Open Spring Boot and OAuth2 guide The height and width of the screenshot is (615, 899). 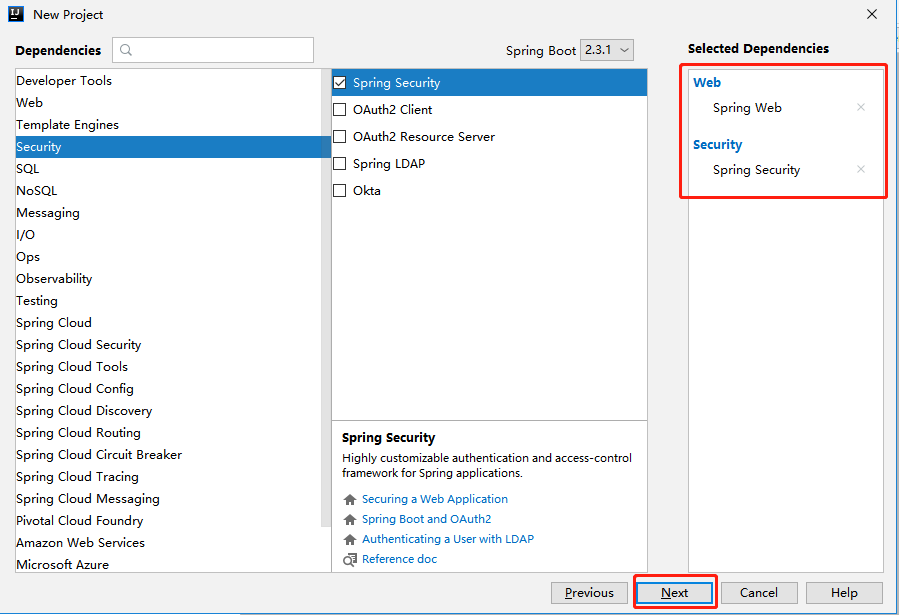(x=427, y=519)
